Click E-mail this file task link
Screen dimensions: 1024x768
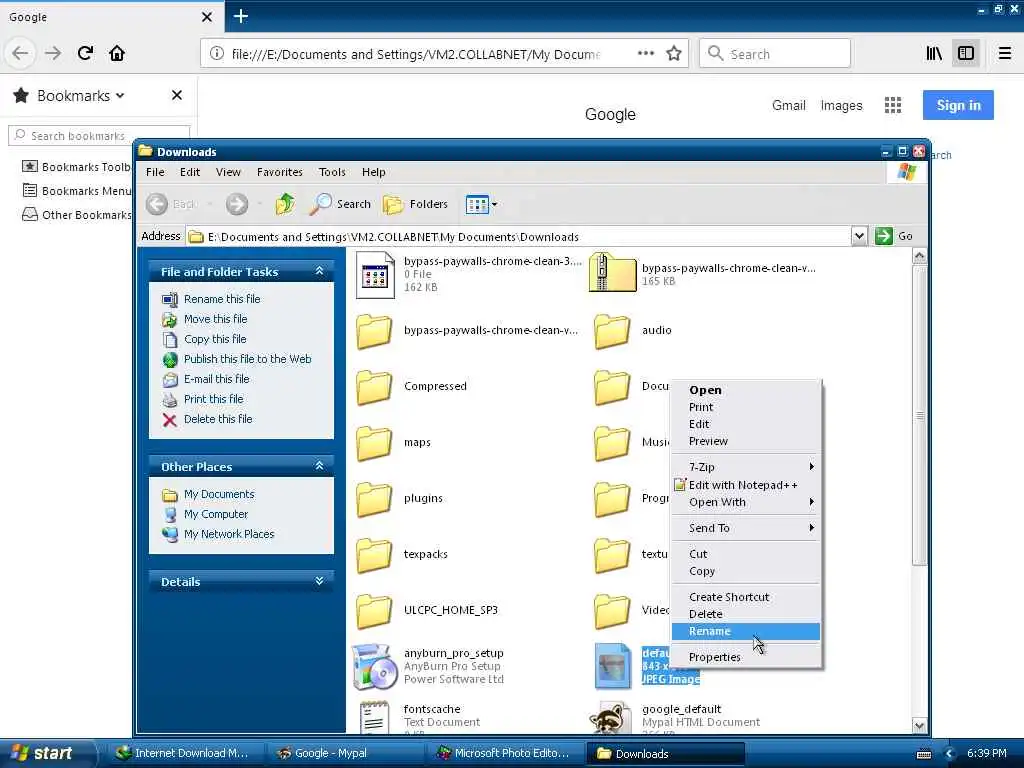217,379
